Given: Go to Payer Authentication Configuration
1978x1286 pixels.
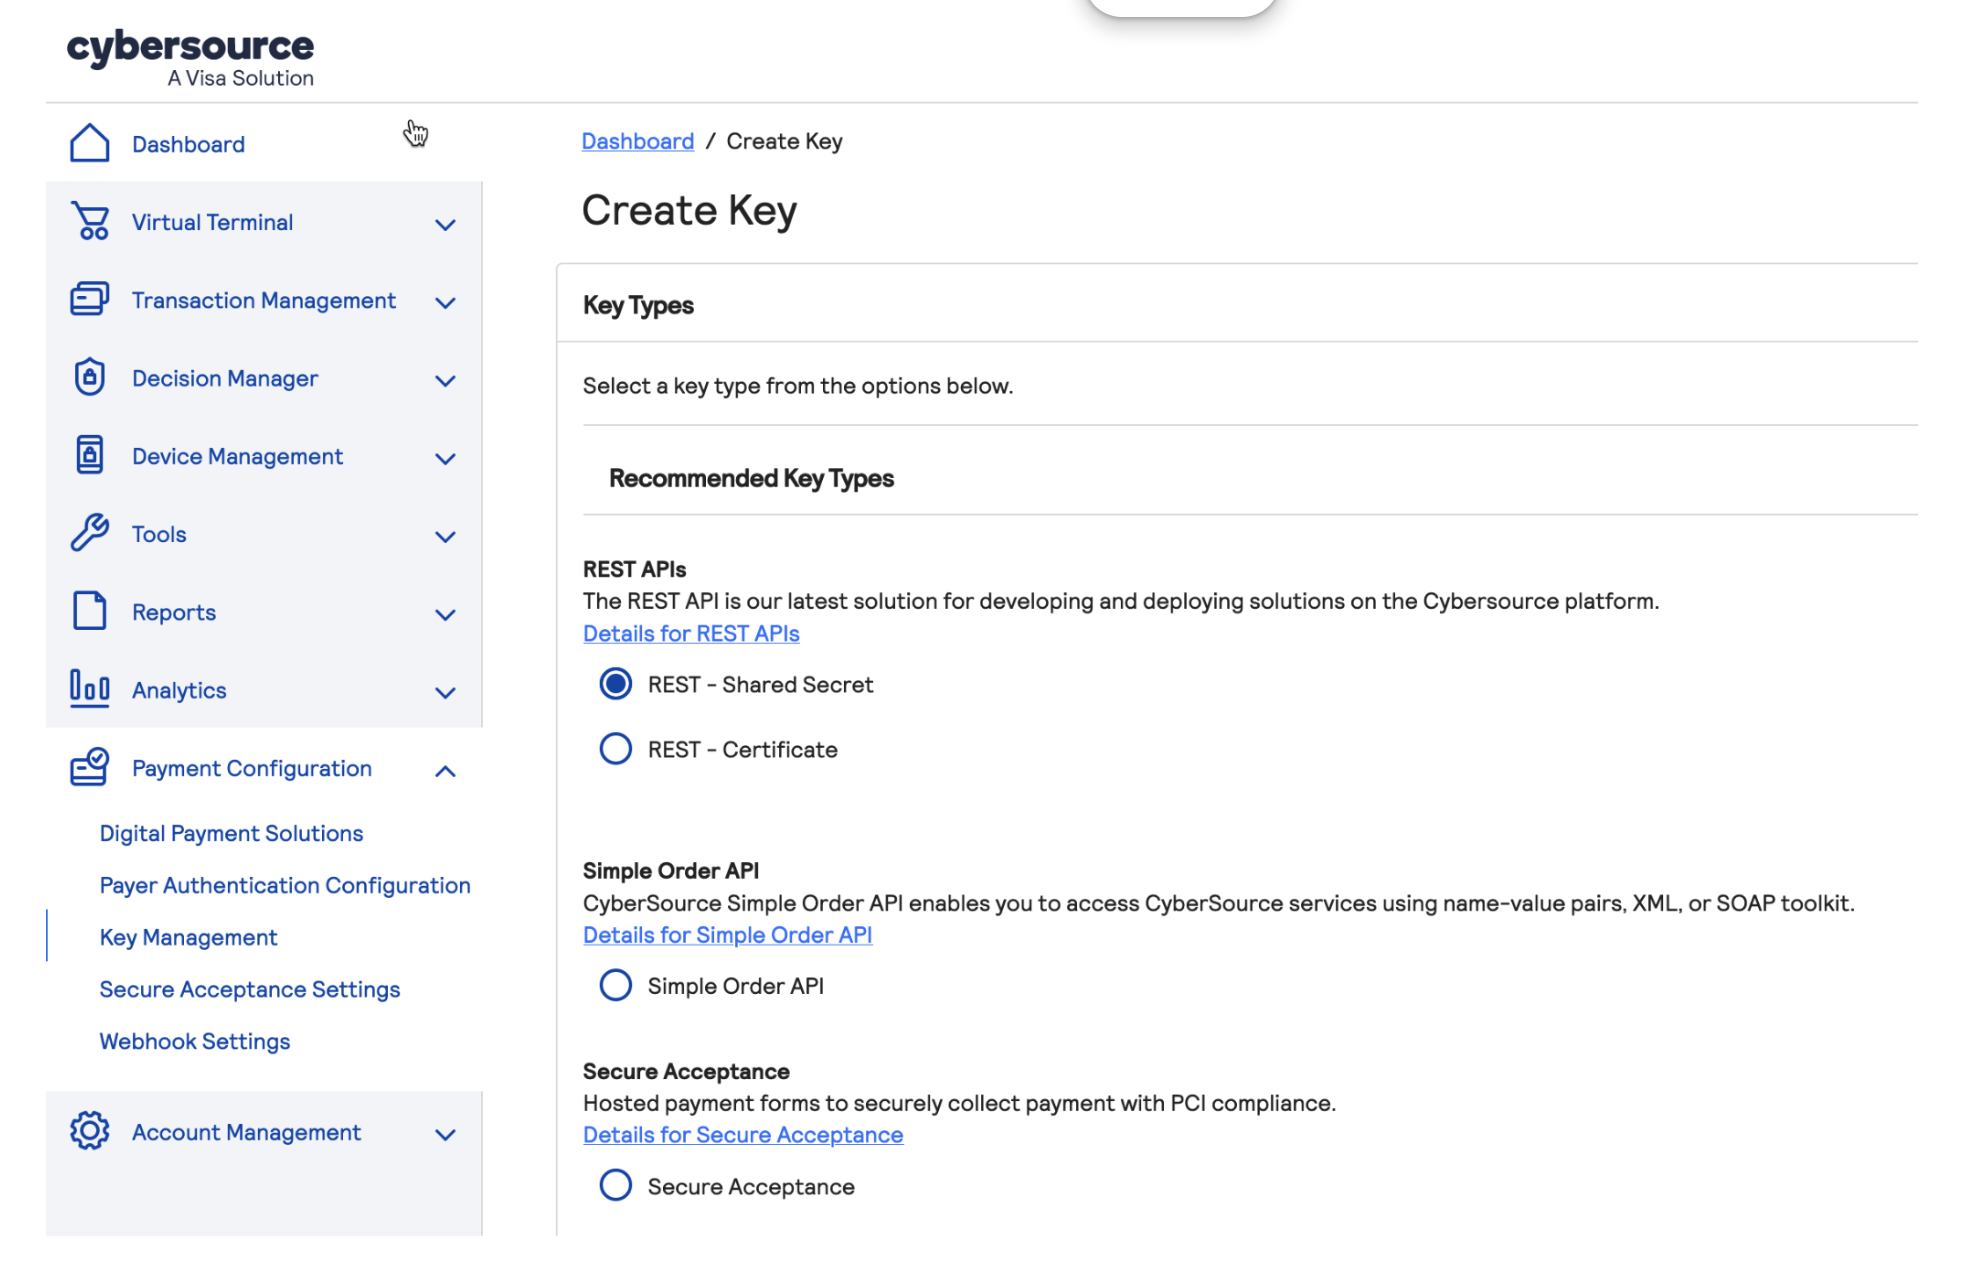Looking at the screenshot, I should (285, 885).
